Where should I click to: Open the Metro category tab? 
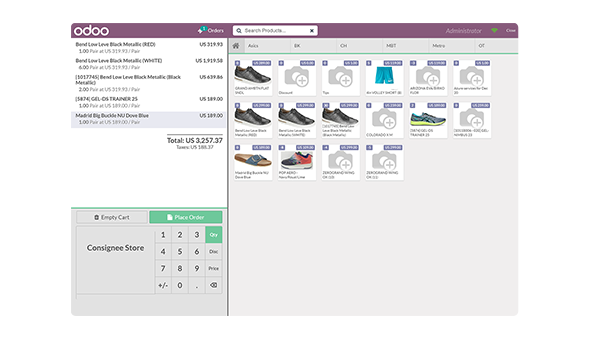452,46
